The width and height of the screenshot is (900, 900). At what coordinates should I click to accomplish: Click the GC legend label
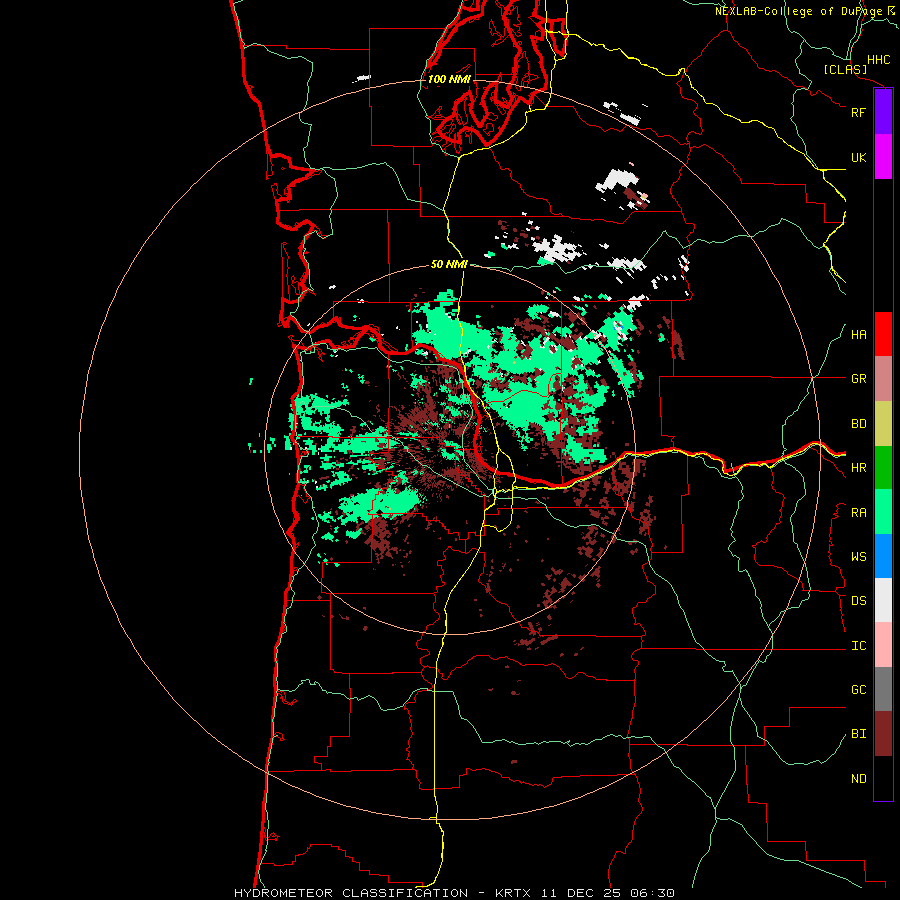[x=858, y=690]
